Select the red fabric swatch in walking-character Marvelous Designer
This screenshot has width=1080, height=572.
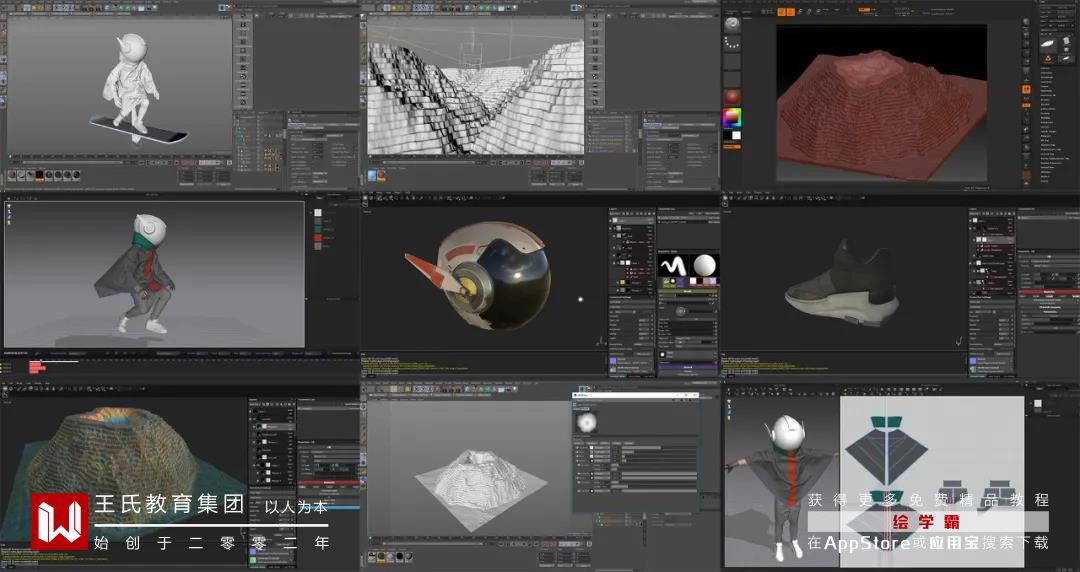click(x=318, y=238)
